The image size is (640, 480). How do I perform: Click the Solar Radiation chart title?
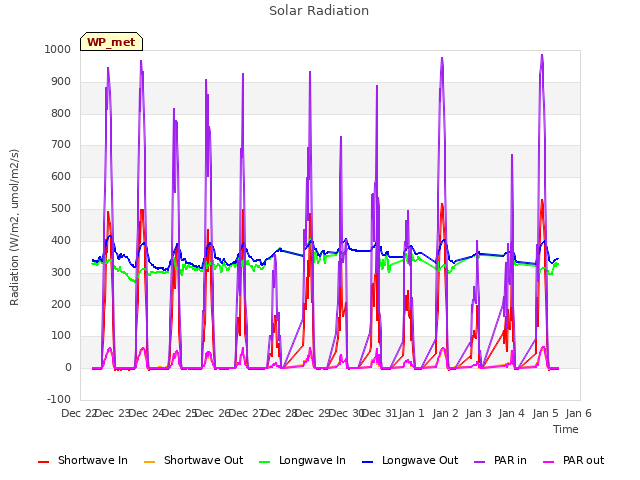[319, 11]
